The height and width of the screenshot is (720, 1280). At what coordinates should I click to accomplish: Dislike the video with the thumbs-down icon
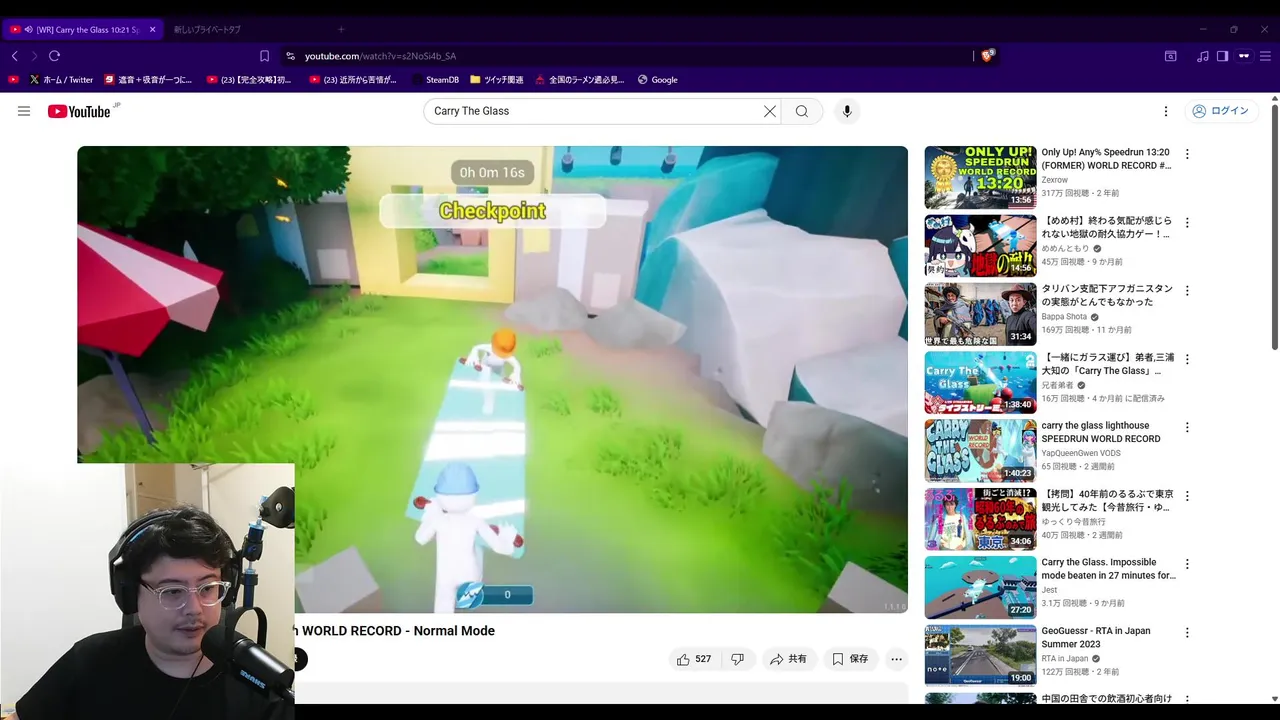[738, 659]
